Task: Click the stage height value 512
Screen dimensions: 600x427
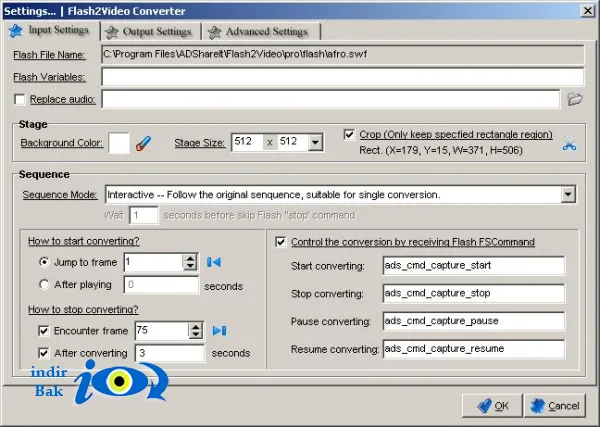Action: point(292,142)
